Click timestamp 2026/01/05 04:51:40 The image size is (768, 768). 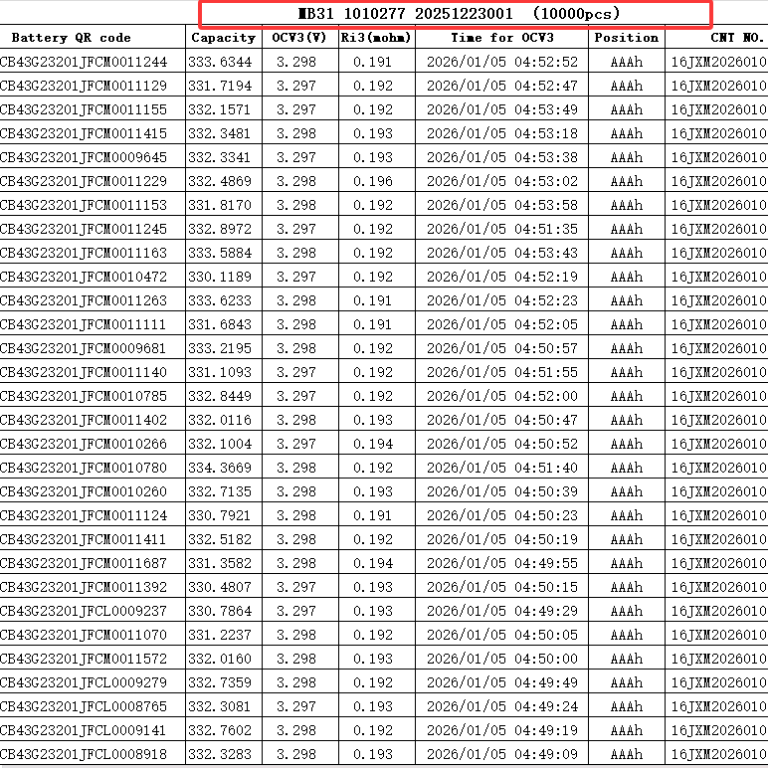click(x=502, y=468)
